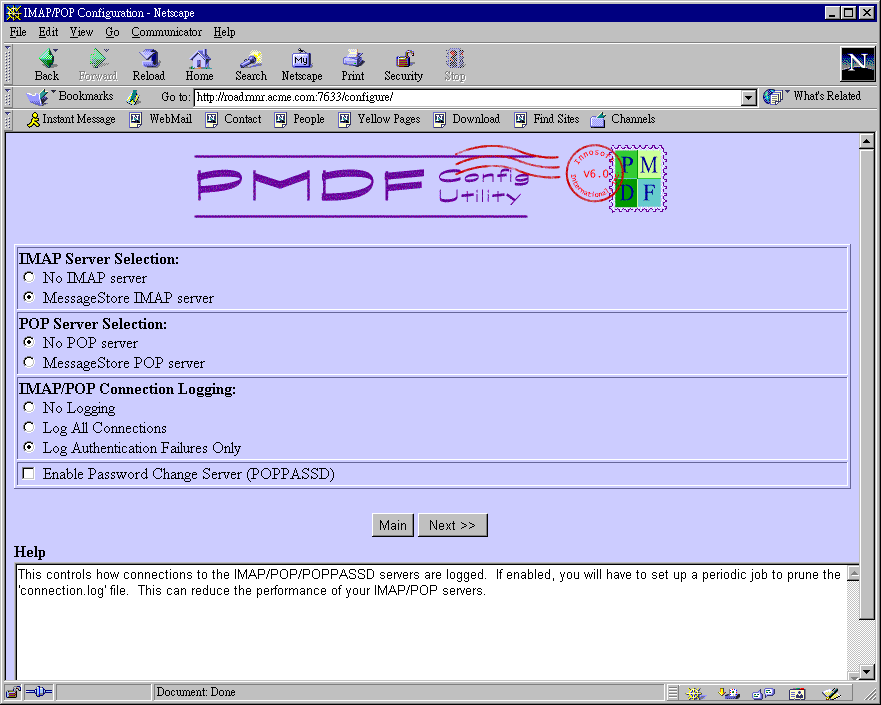Screen dimensions: 881x705
Task: Click the Netscape N logo
Action: click(x=857, y=64)
